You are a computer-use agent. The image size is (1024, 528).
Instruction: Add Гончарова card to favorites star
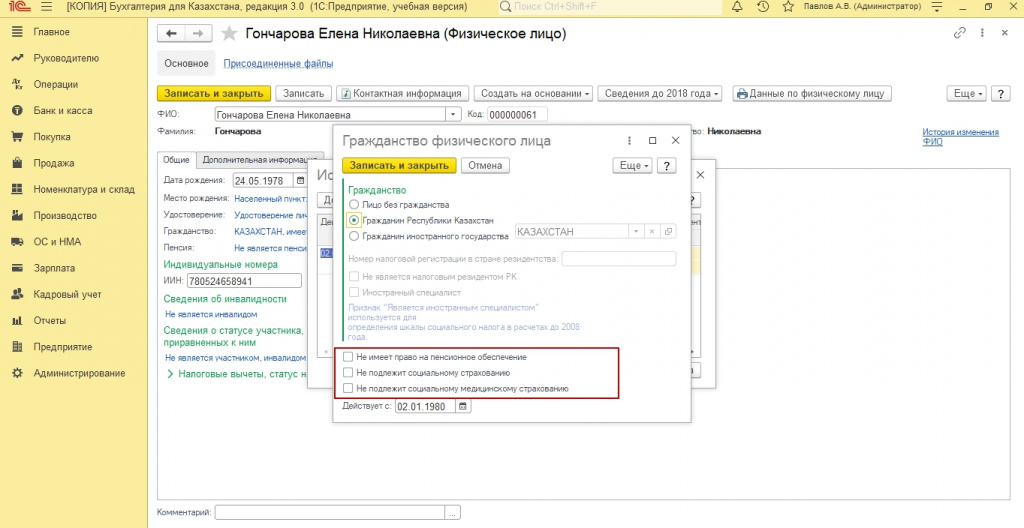pos(229,34)
